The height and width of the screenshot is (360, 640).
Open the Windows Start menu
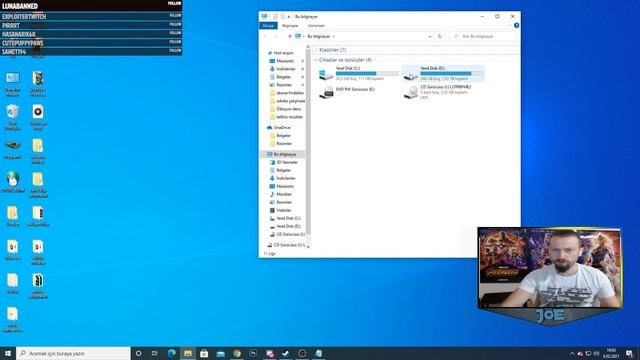pyautogui.click(x=8, y=353)
